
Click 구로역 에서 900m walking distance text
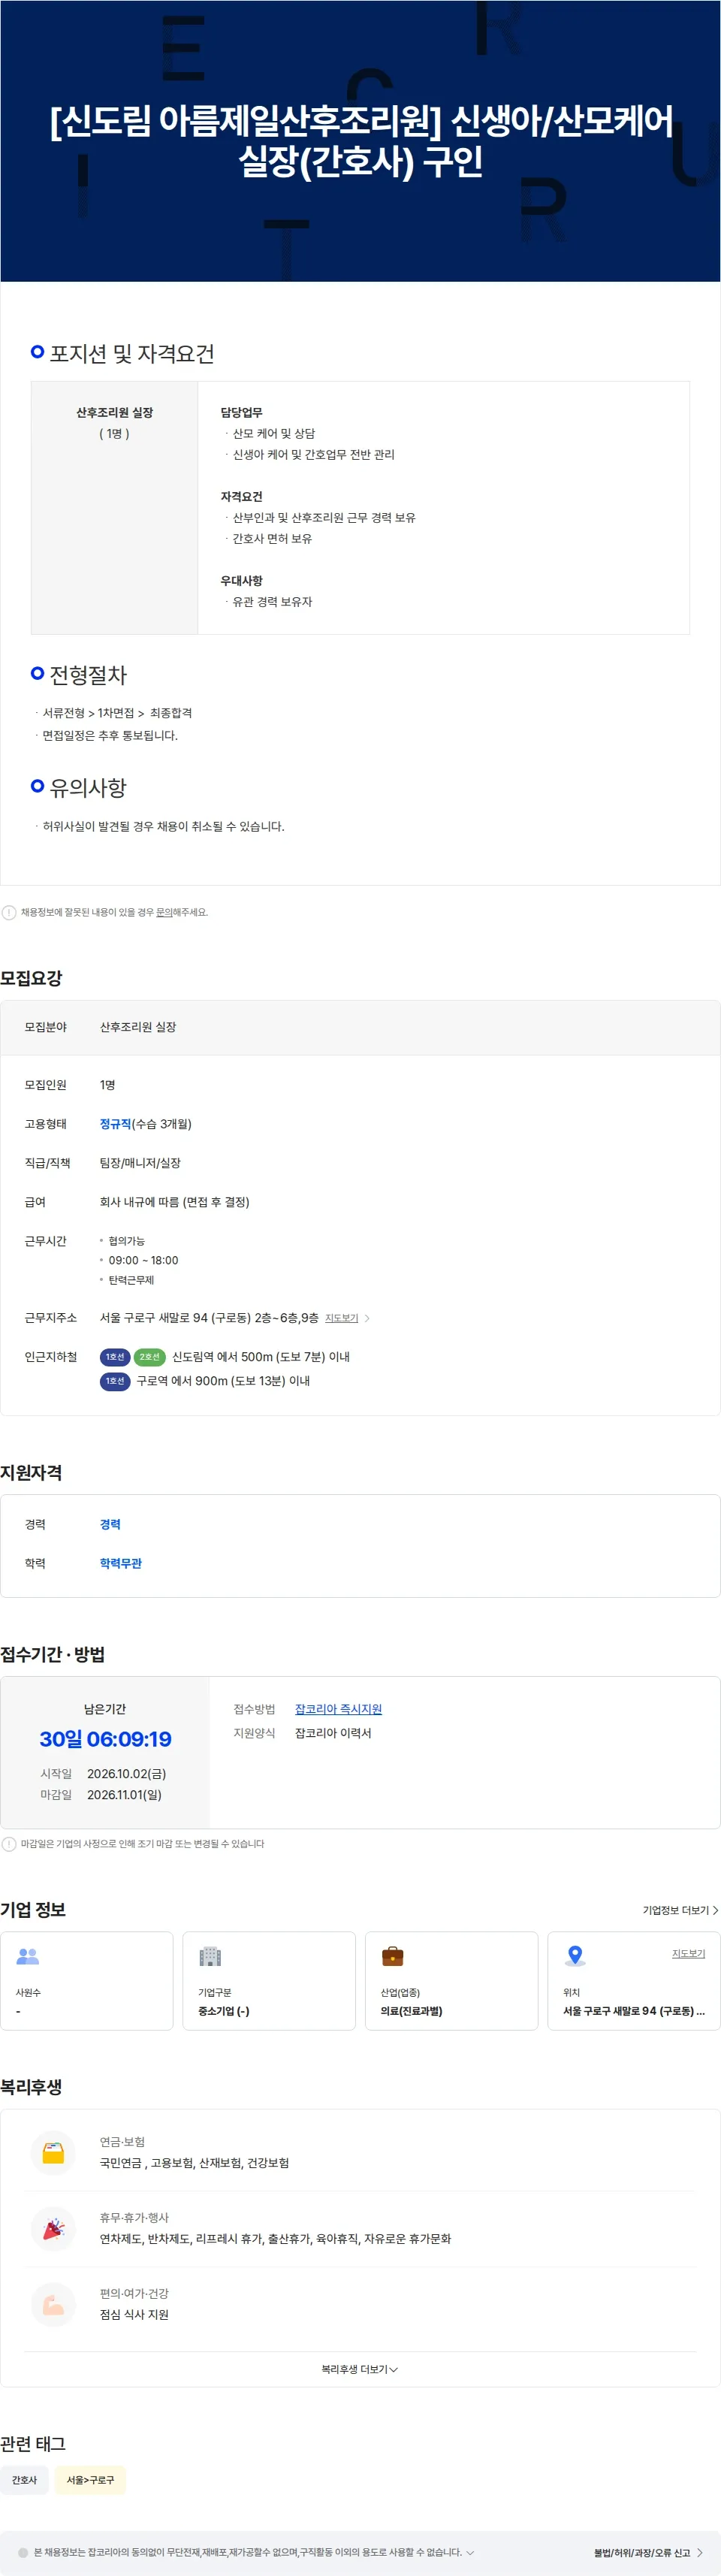[223, 1381]
